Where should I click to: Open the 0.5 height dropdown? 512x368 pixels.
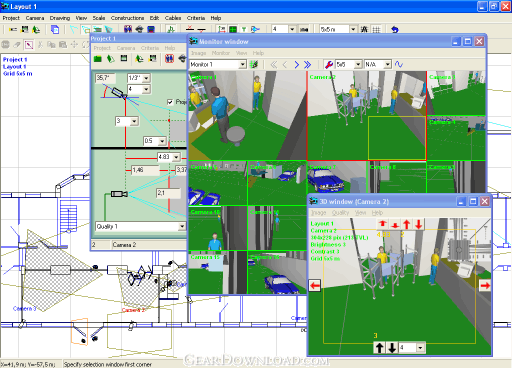(162, 141)
